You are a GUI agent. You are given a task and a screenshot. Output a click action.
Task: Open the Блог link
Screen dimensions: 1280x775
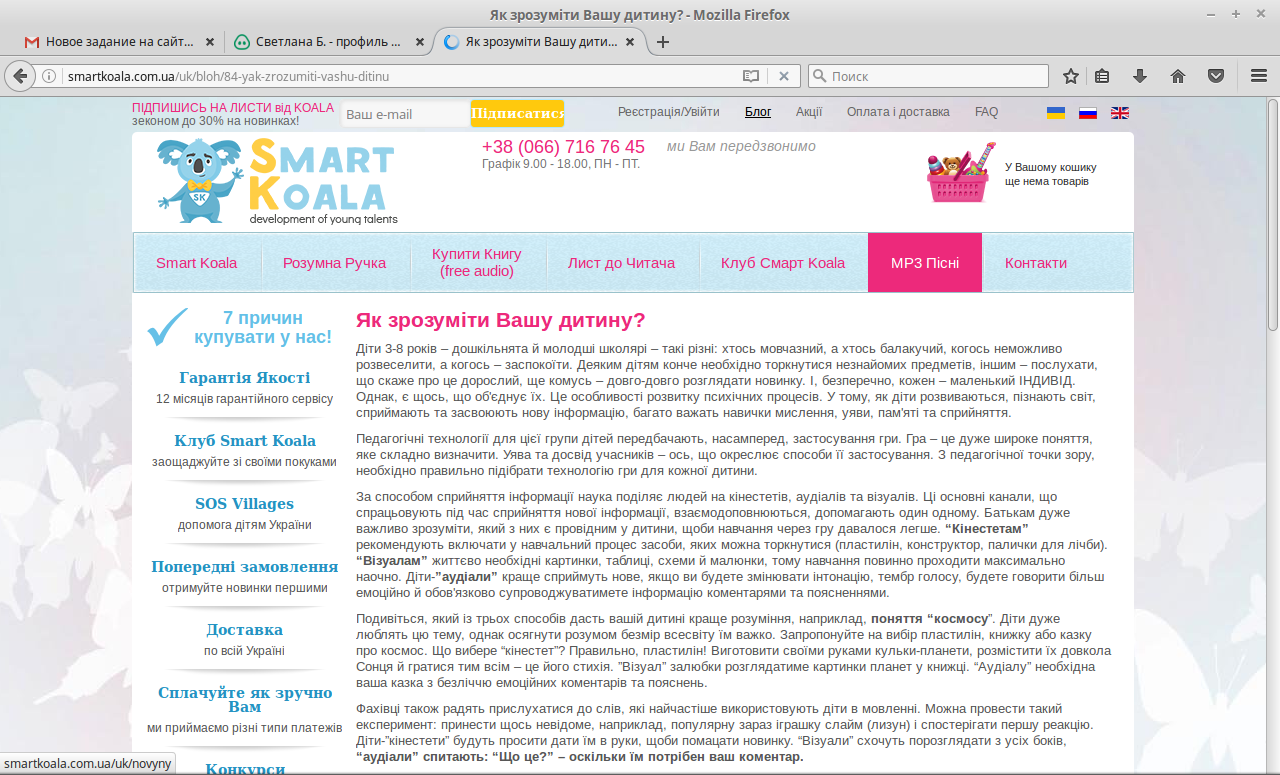pyautogui.click(x=758, y=112)
